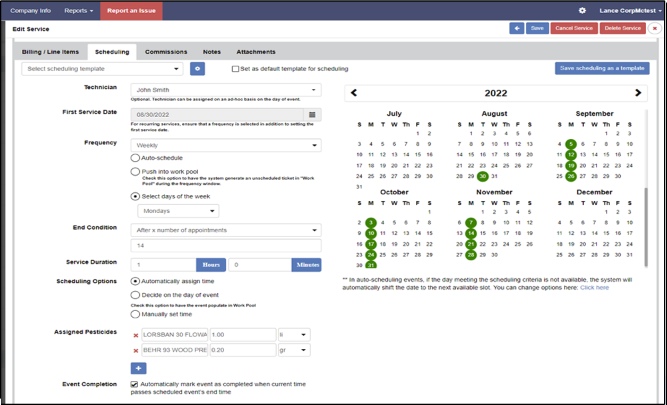Expand the Technician dropdown showing John Smith
Viewport: 667px width, 405px height.
[225, 90]
